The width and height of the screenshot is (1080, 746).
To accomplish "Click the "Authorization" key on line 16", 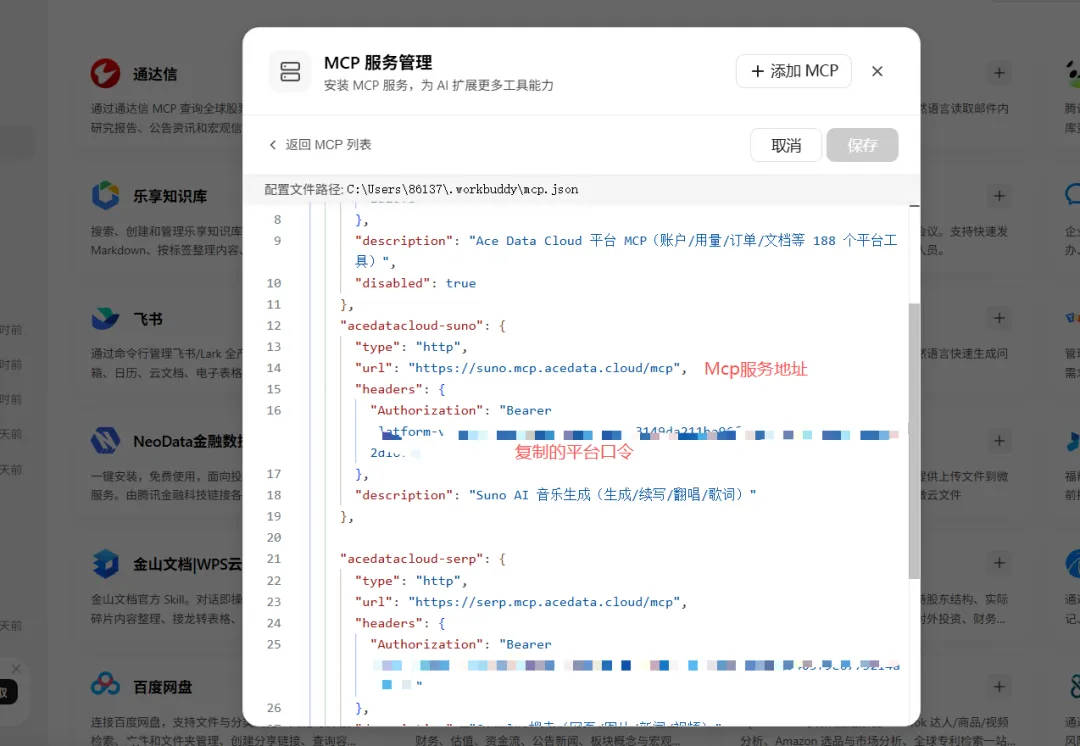I will tap(426, 411).
